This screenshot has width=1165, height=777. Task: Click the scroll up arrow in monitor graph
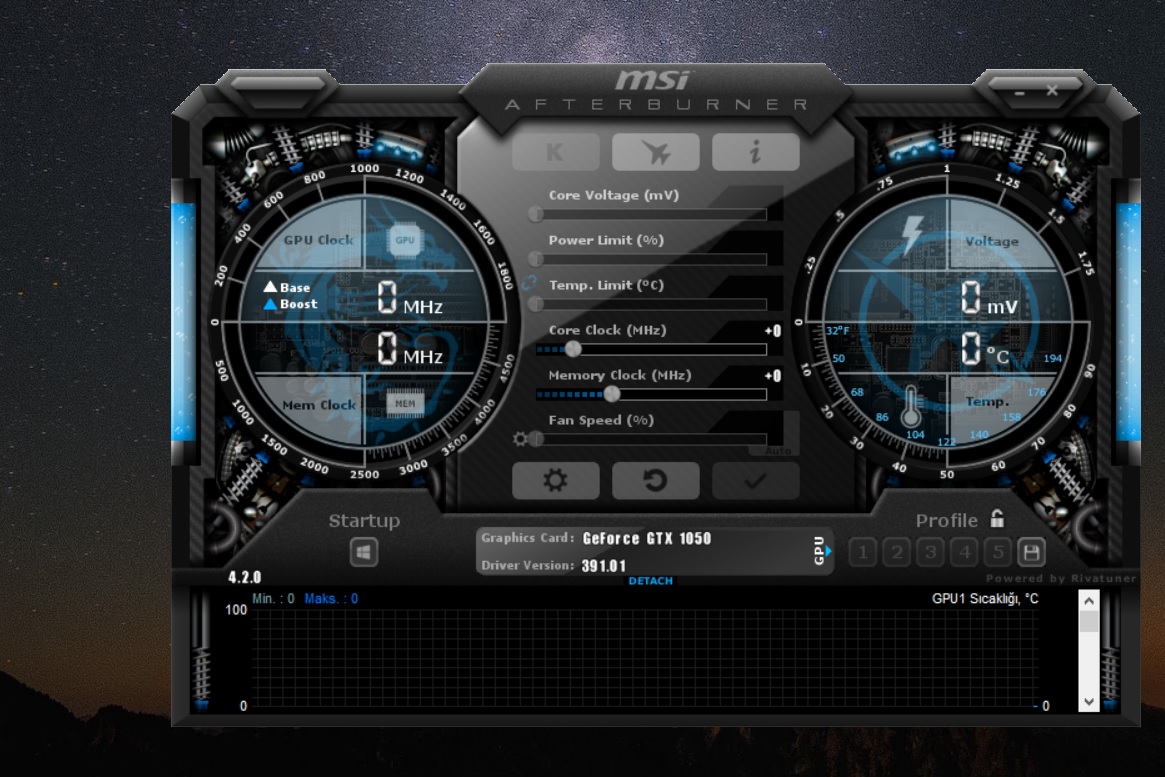point(1088,600)
